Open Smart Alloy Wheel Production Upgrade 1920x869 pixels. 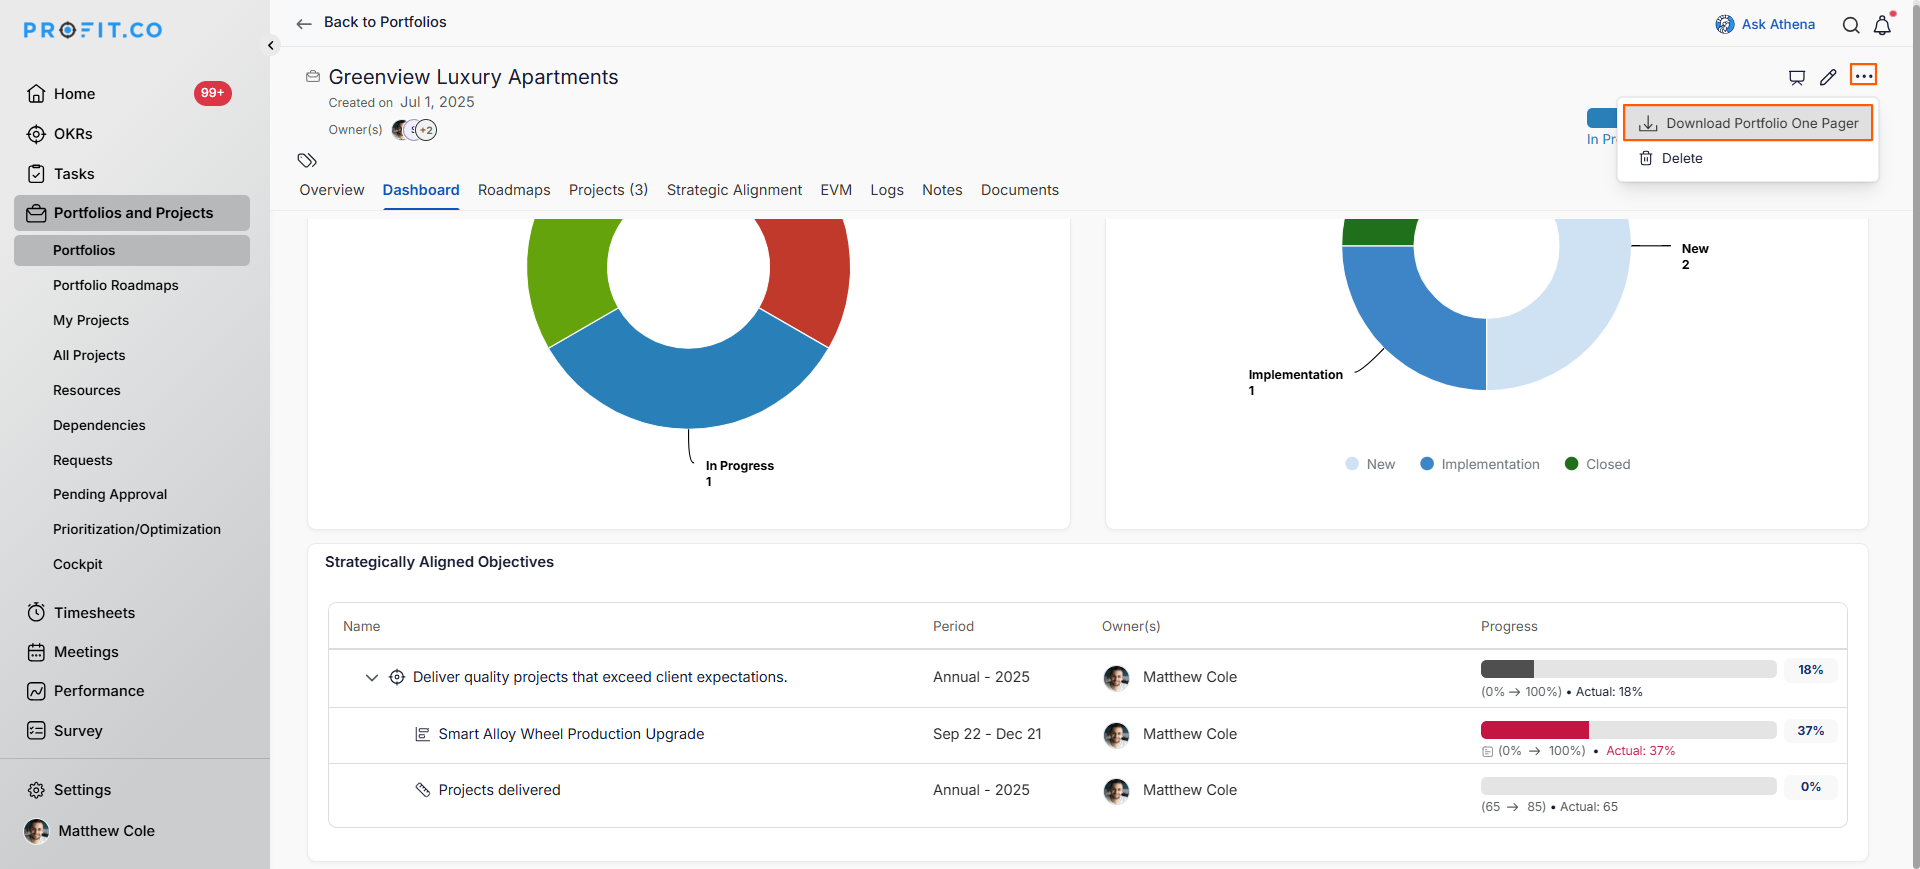pos(571,734)
